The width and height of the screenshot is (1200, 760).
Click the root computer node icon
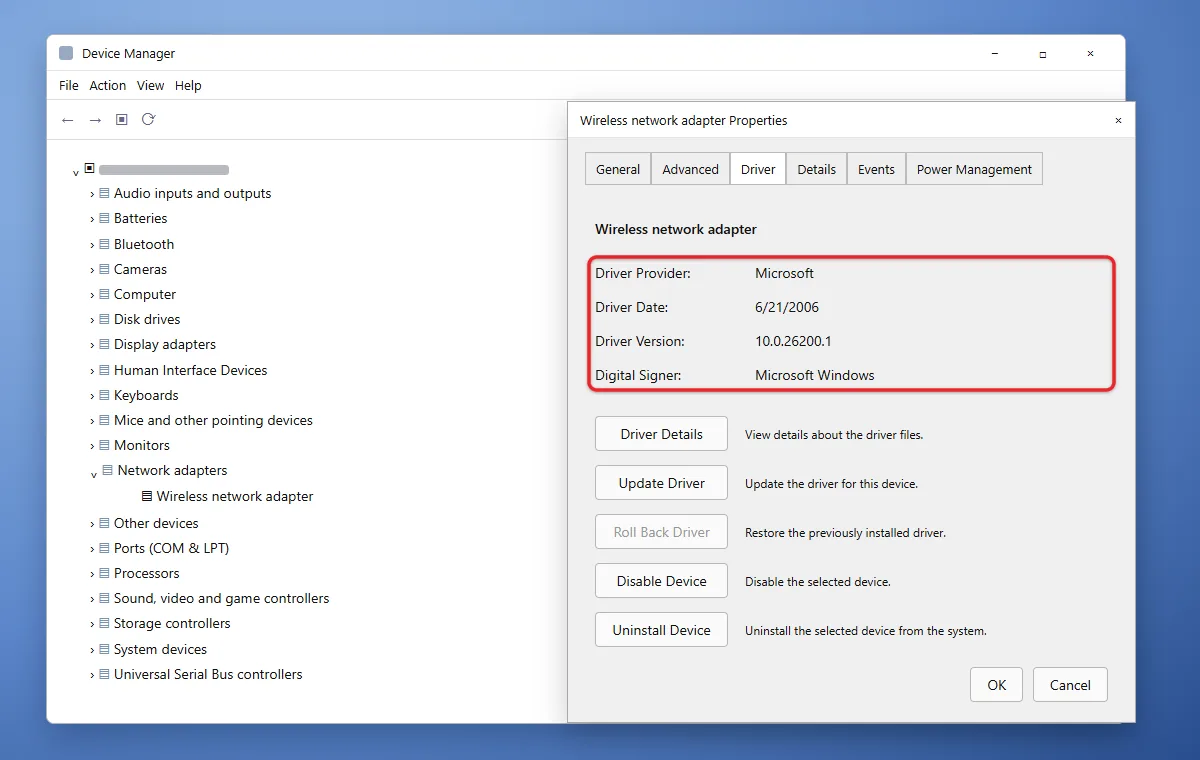pos(89,168)
